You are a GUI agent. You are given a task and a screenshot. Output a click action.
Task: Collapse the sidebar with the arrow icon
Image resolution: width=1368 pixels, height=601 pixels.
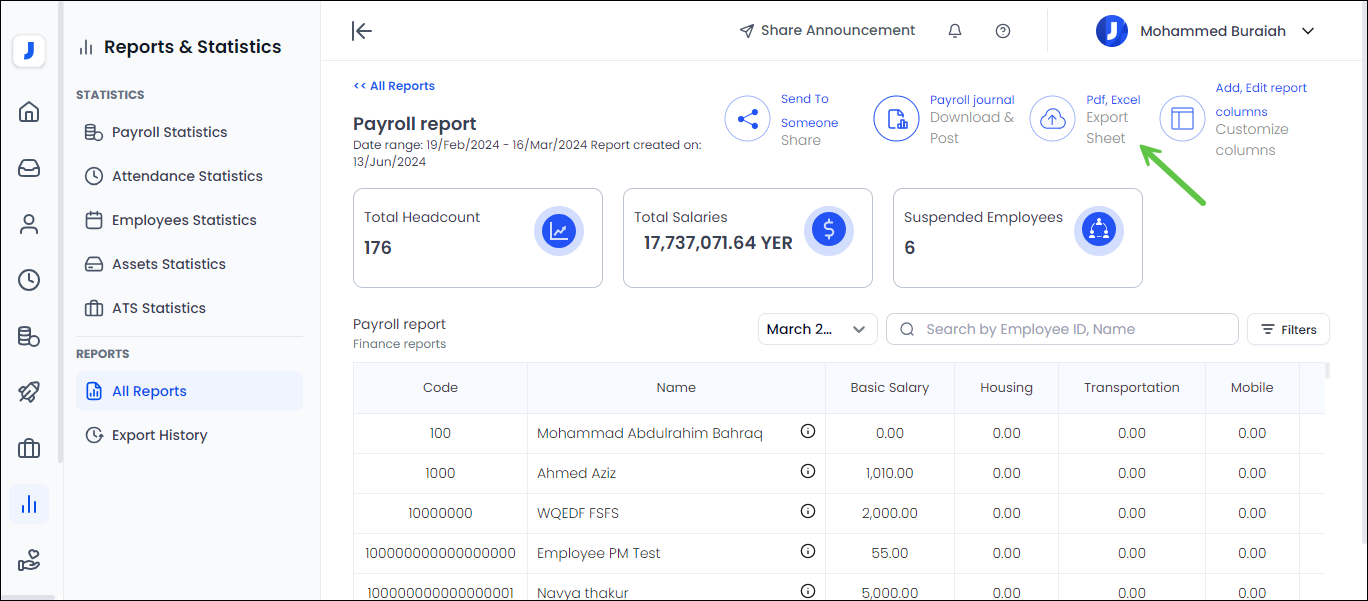(x=361, y=31)
